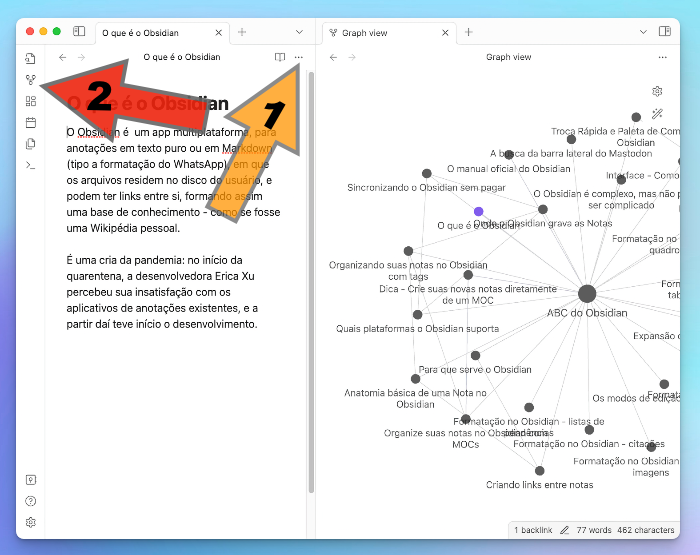The height and width of the screenshot is (555, 700).
Task: Open daily note calendar icon
Action: pos(30,123)
